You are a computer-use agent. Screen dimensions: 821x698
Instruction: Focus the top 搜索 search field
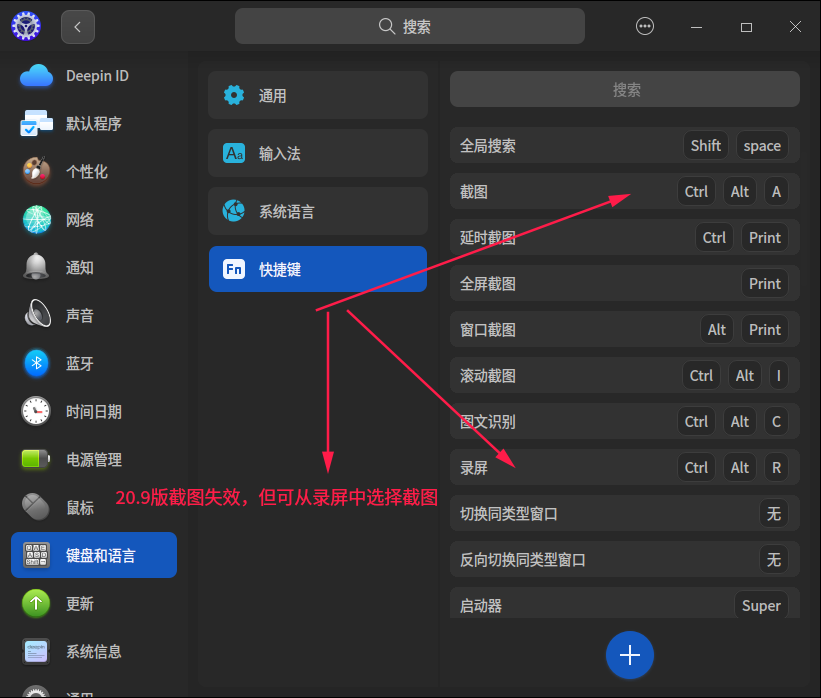tap(409, 26)
